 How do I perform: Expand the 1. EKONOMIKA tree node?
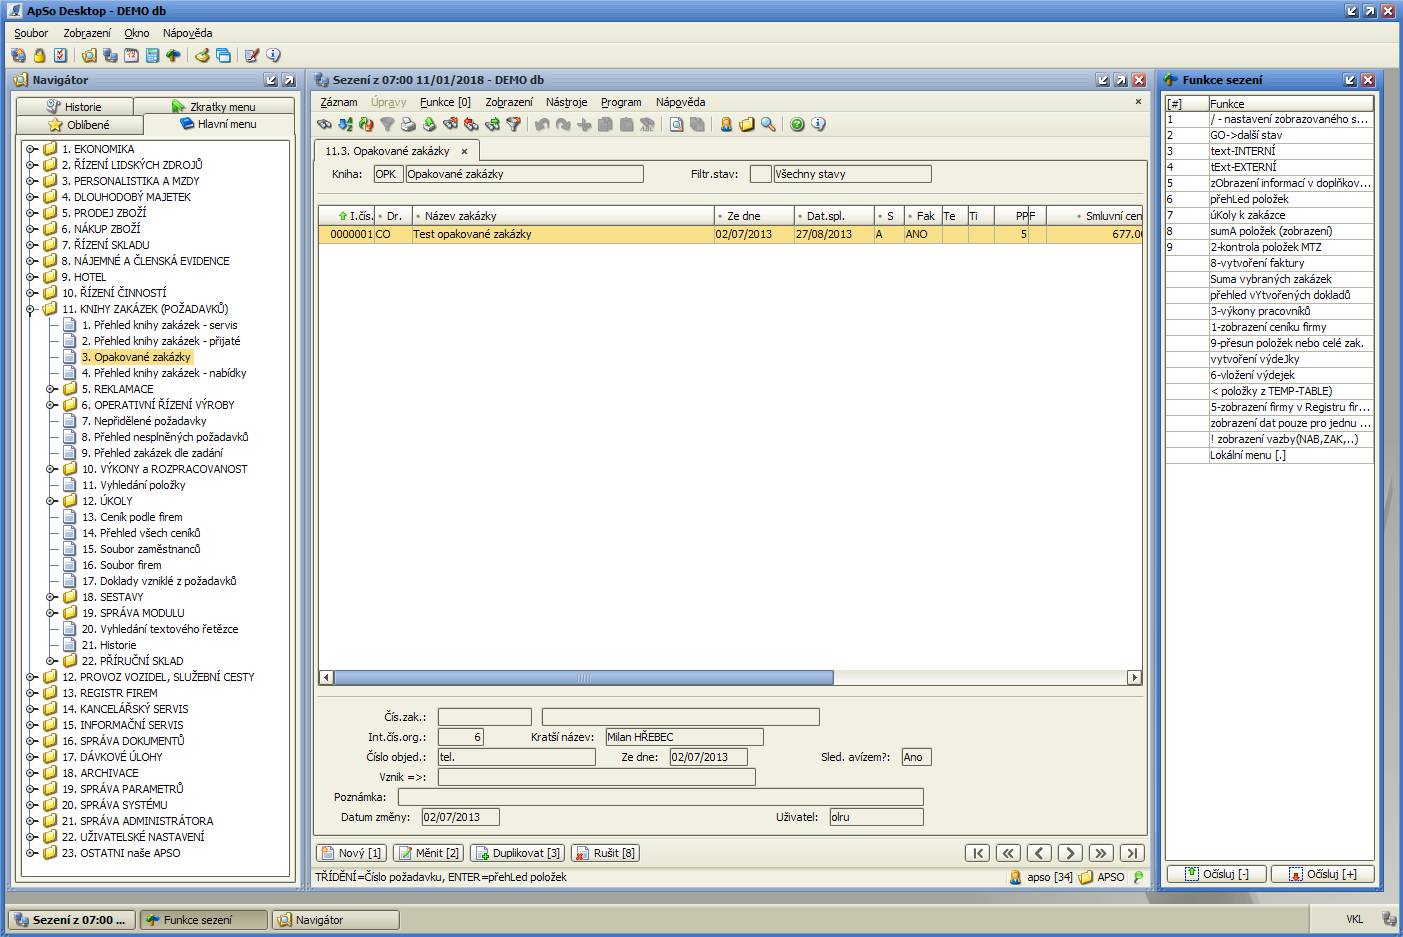pyautogui.click(x=31, y=149)
